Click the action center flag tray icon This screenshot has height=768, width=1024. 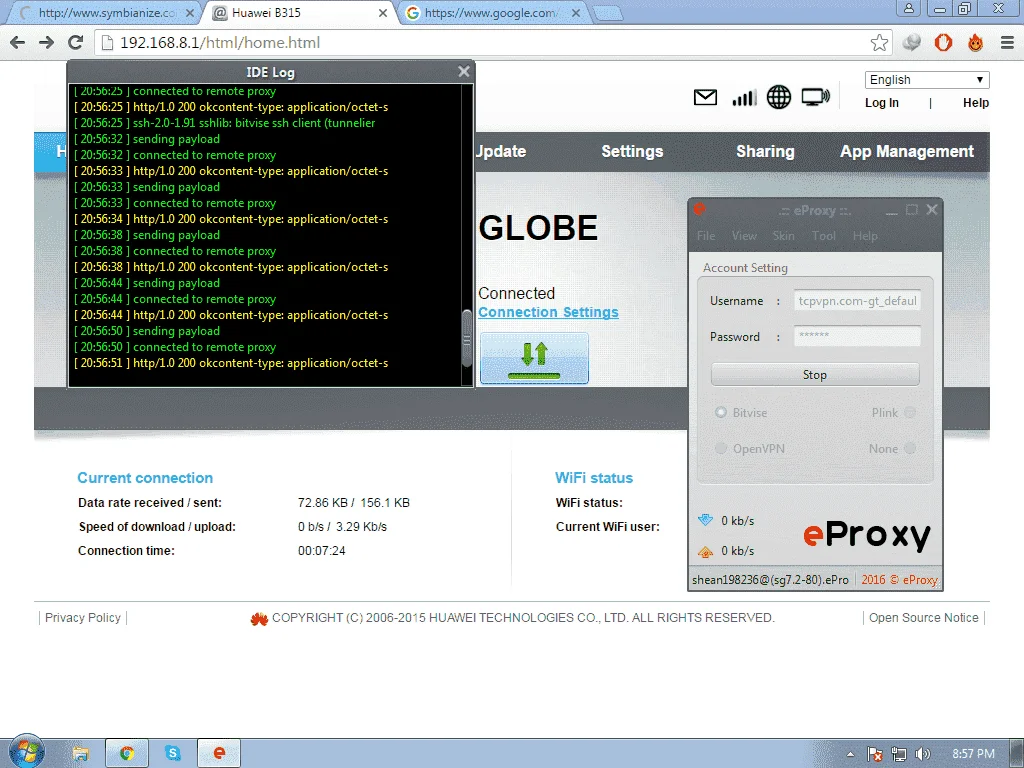[x=875, y=754]
